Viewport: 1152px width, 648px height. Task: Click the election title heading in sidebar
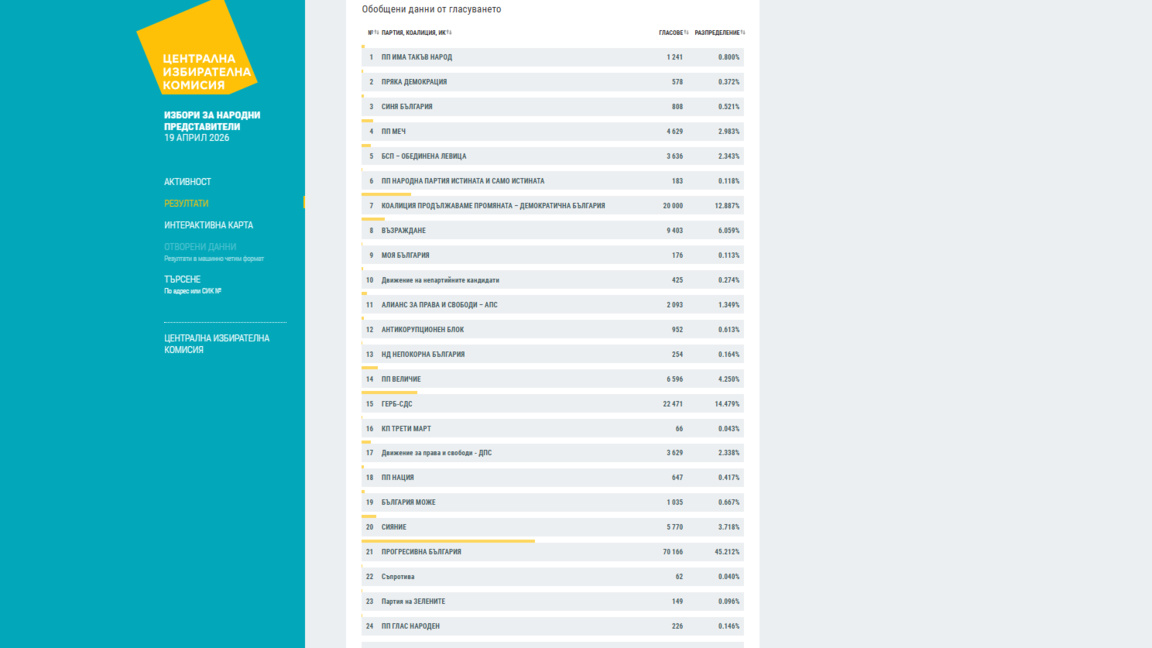[x=212, y=121]
